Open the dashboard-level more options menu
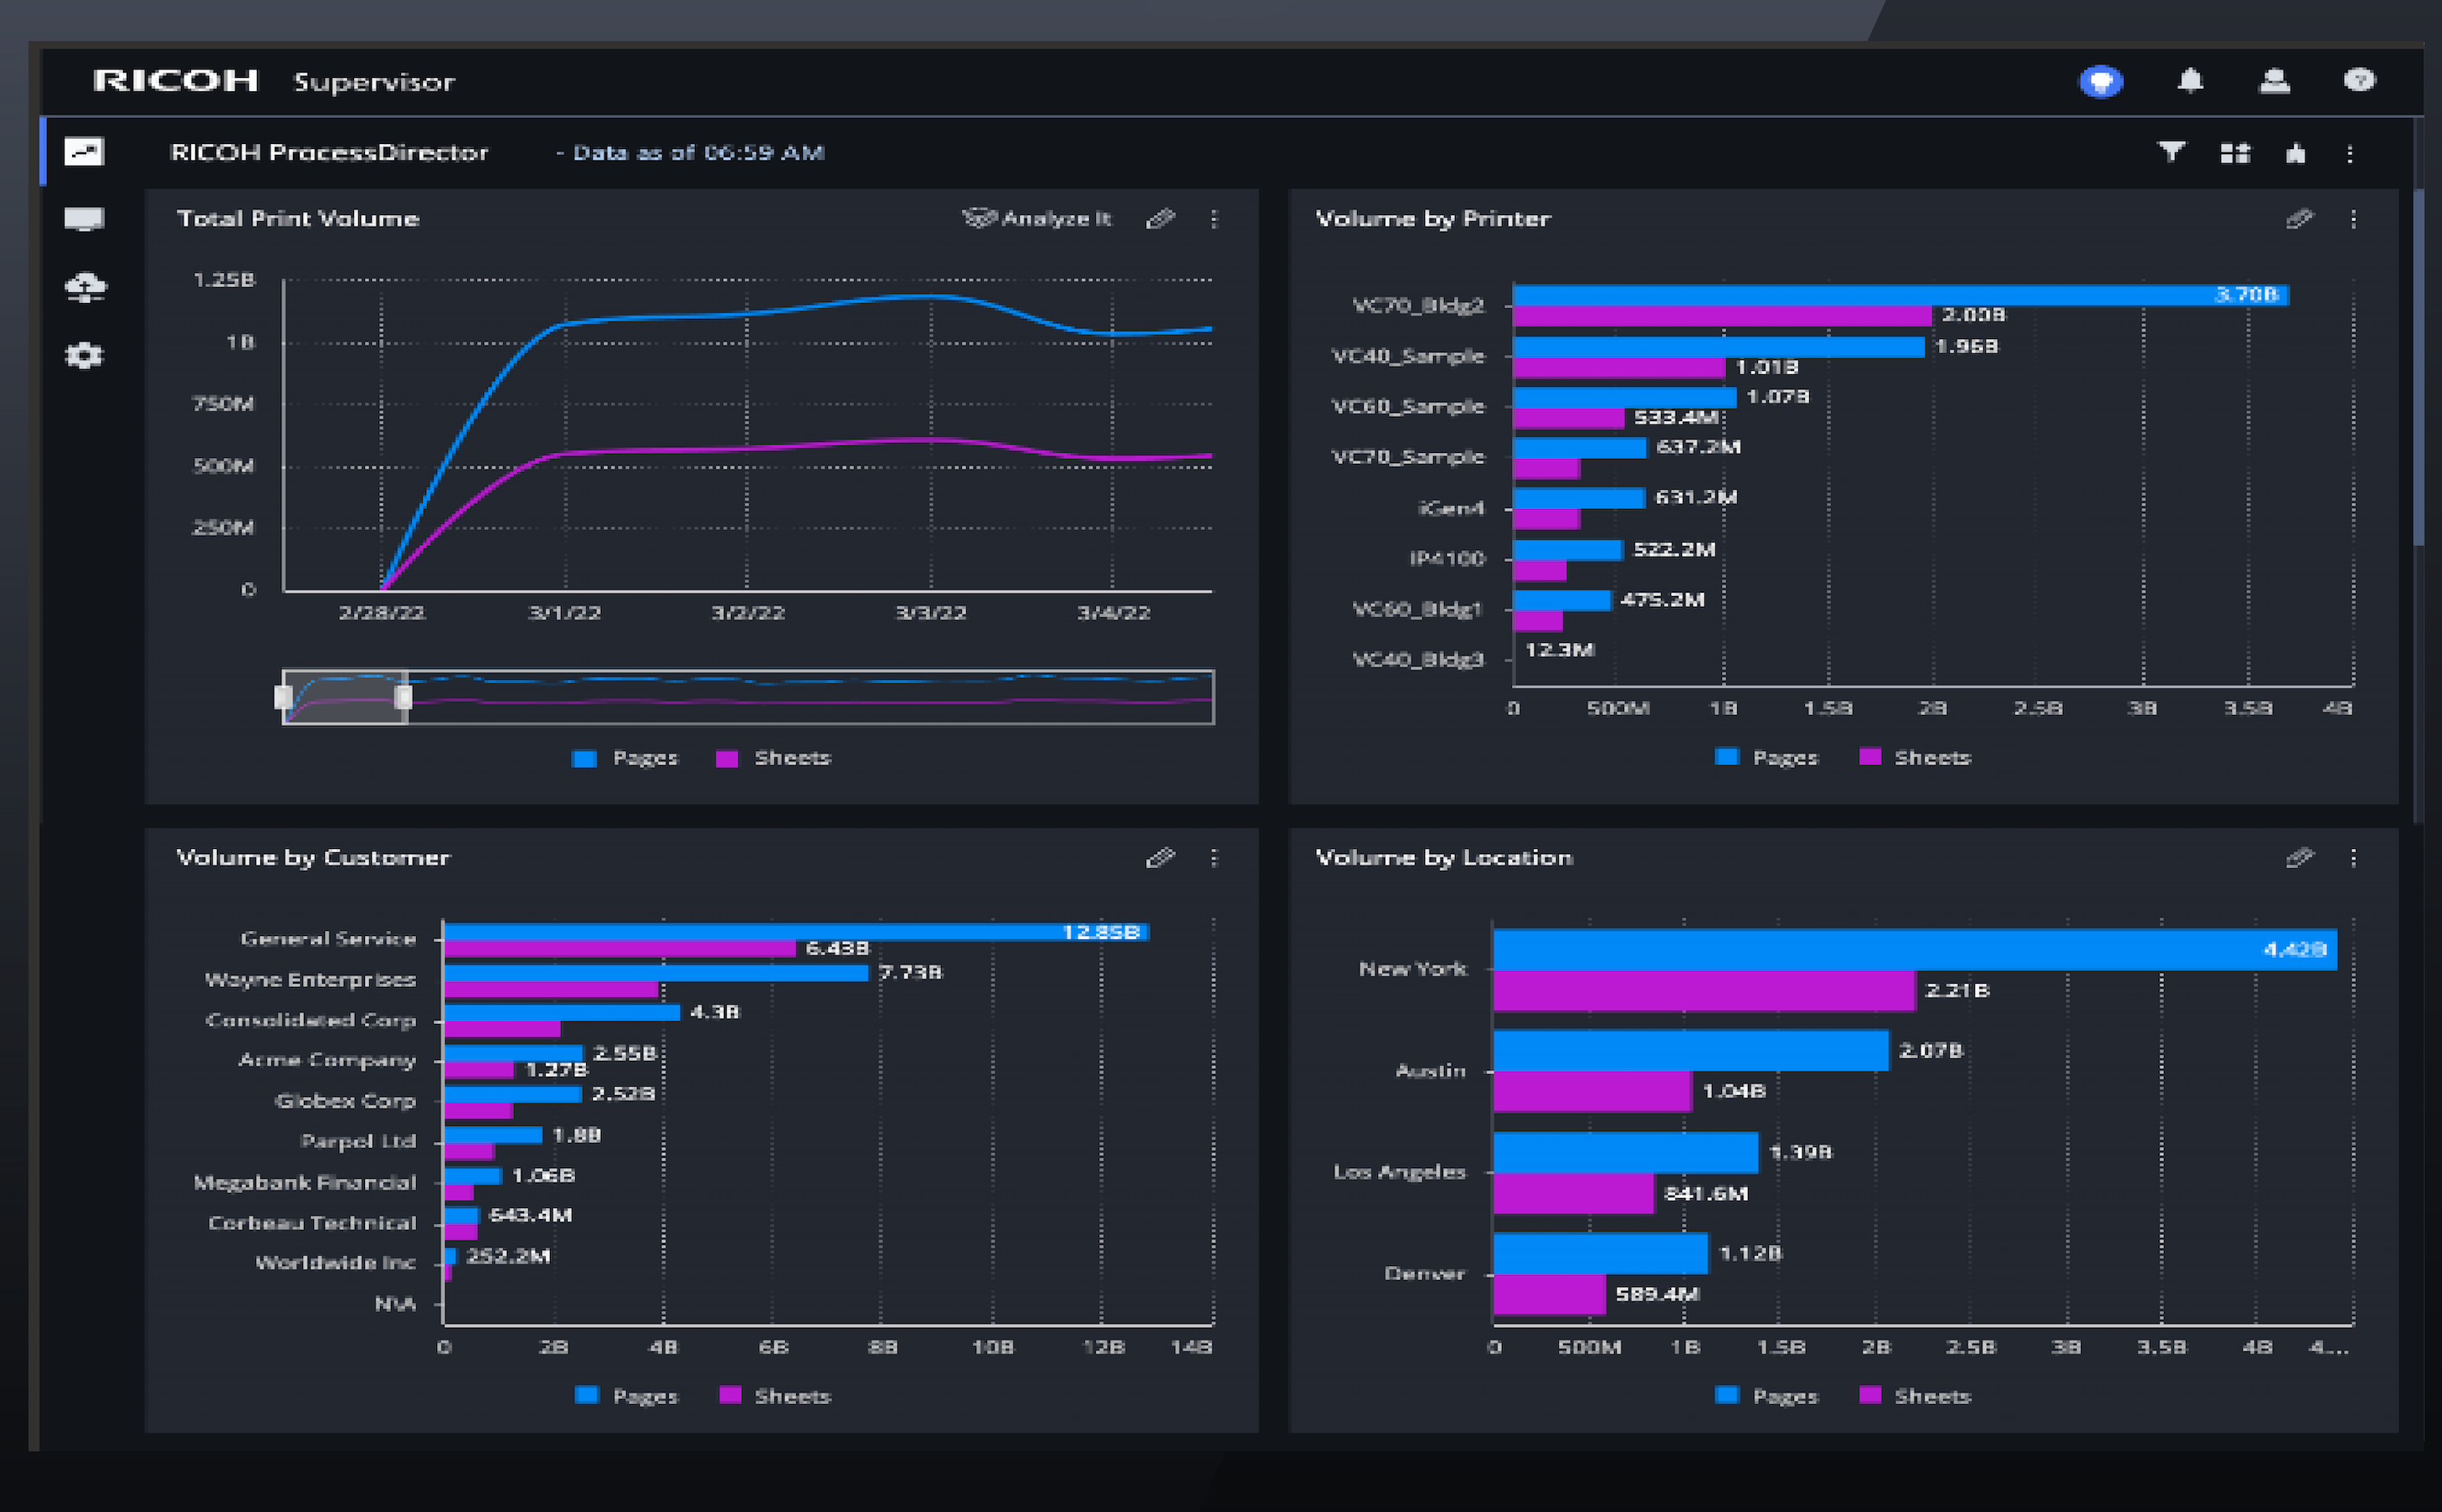The height and width of the screenshot is (1512, 2442). click(x=2350, y=153)
